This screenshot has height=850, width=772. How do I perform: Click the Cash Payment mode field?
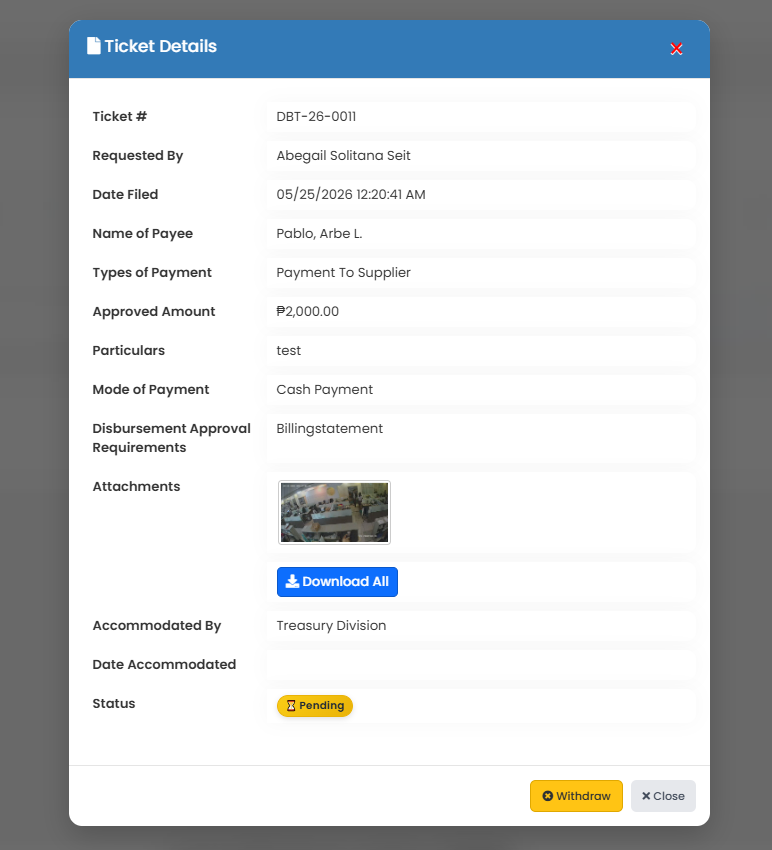480,390
